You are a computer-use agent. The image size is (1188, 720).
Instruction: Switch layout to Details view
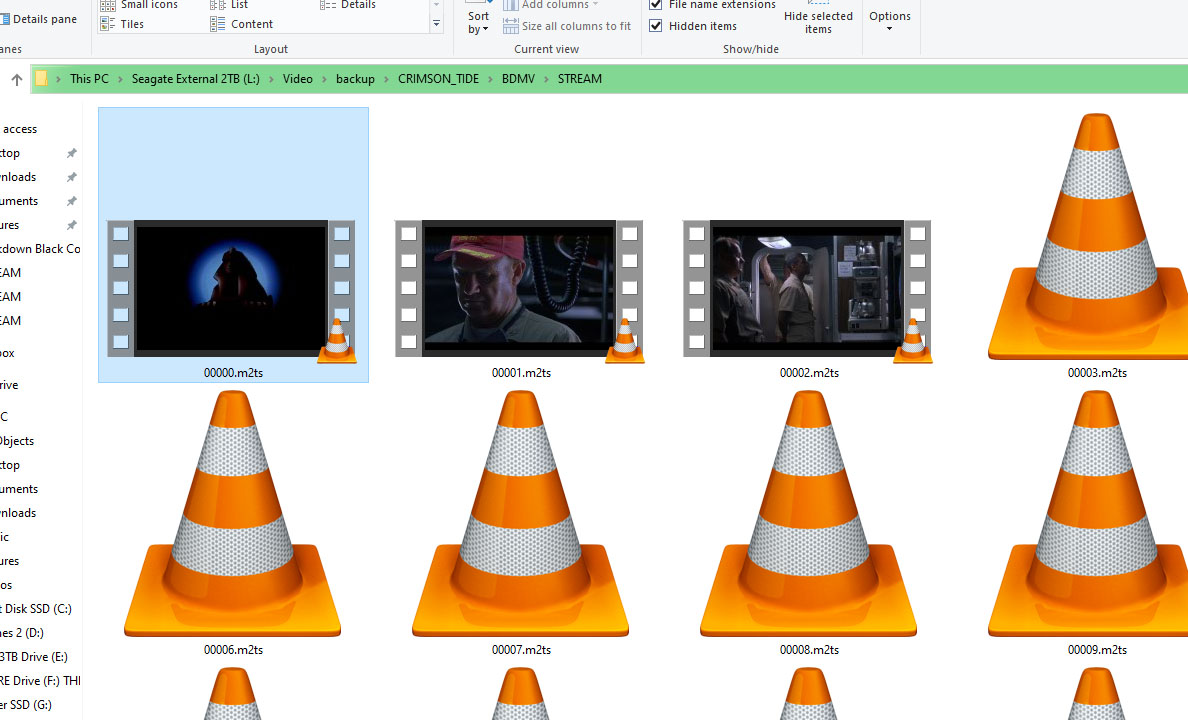(348, 5)
